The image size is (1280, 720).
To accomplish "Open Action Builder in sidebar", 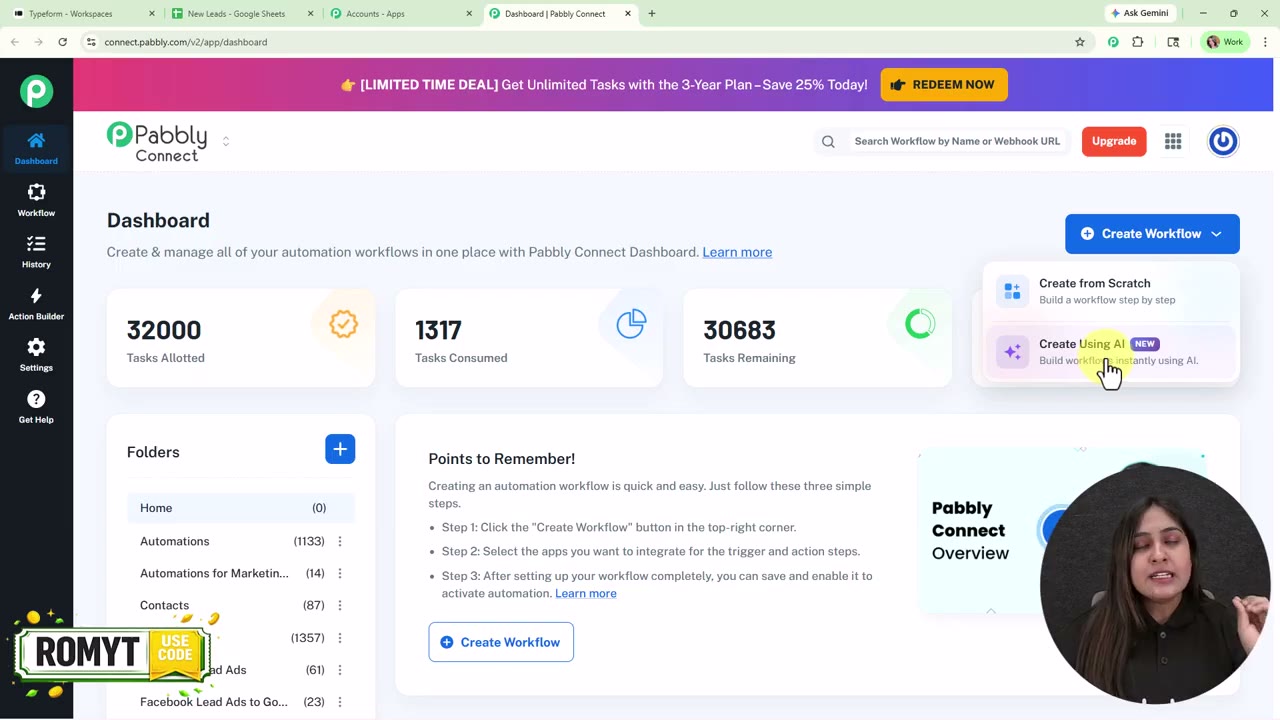I will 36,303.
